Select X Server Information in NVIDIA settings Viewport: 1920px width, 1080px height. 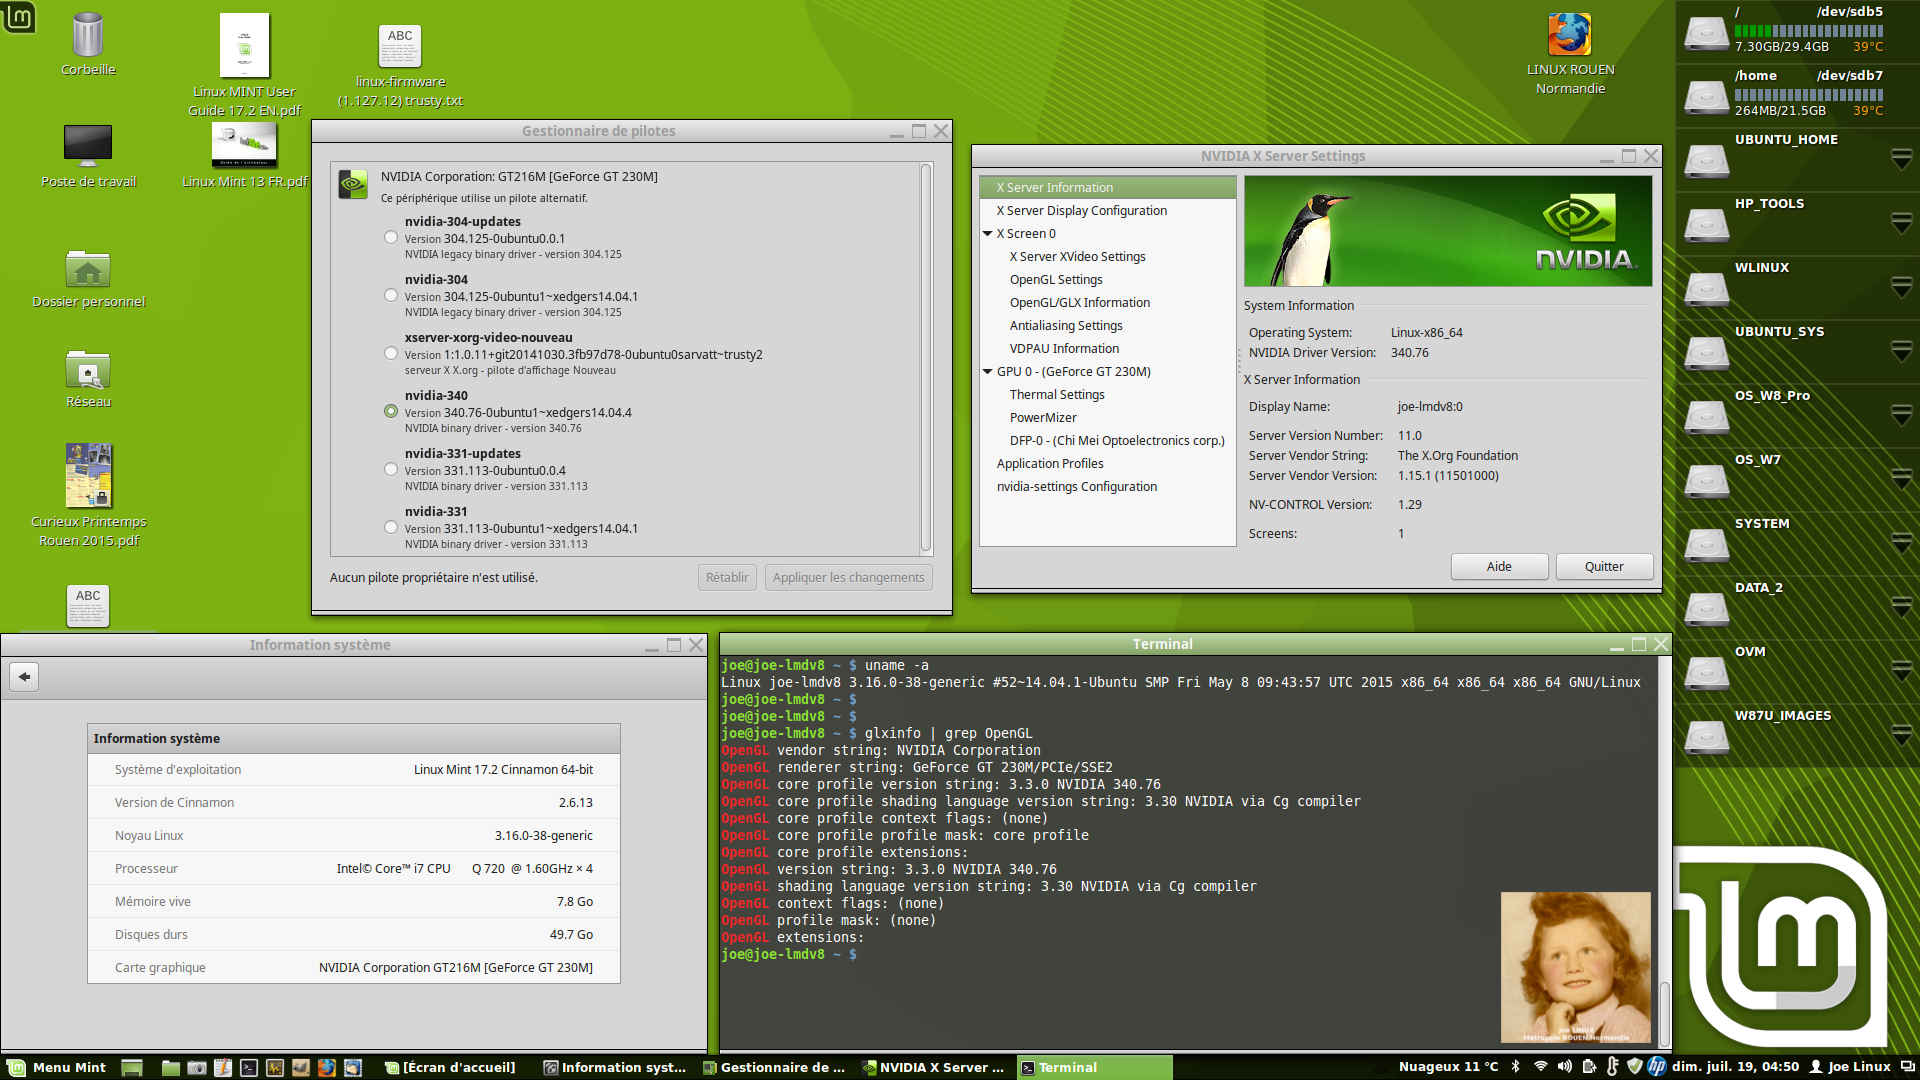(1108, 188)
